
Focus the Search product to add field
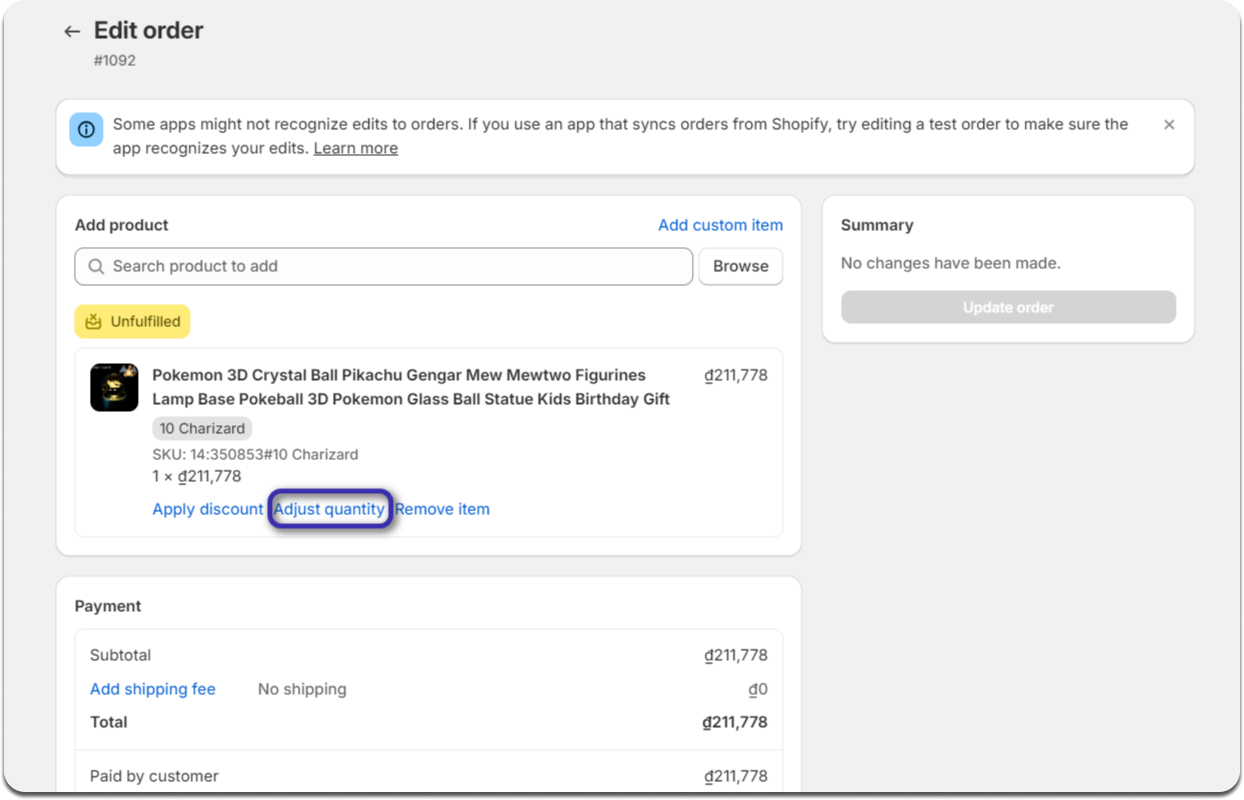[383, 266]
